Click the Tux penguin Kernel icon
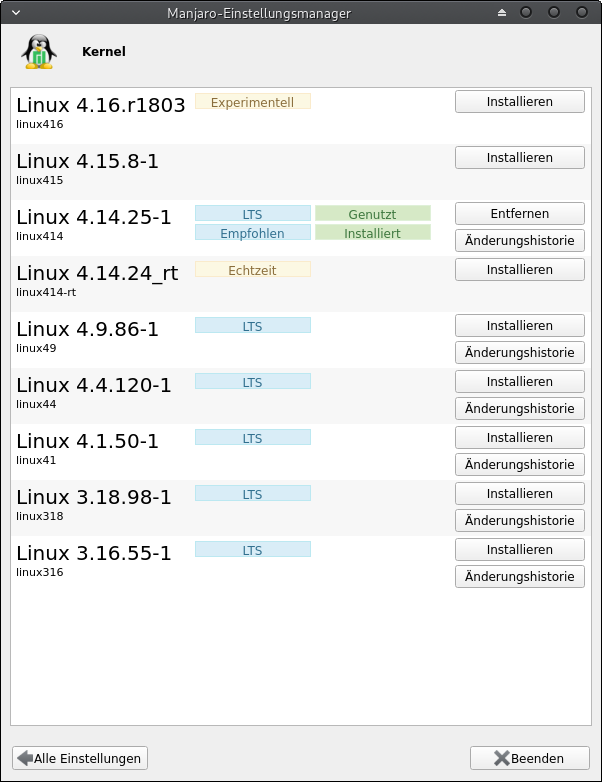Viewport: 602px width, 782px height. click(38, 52)
